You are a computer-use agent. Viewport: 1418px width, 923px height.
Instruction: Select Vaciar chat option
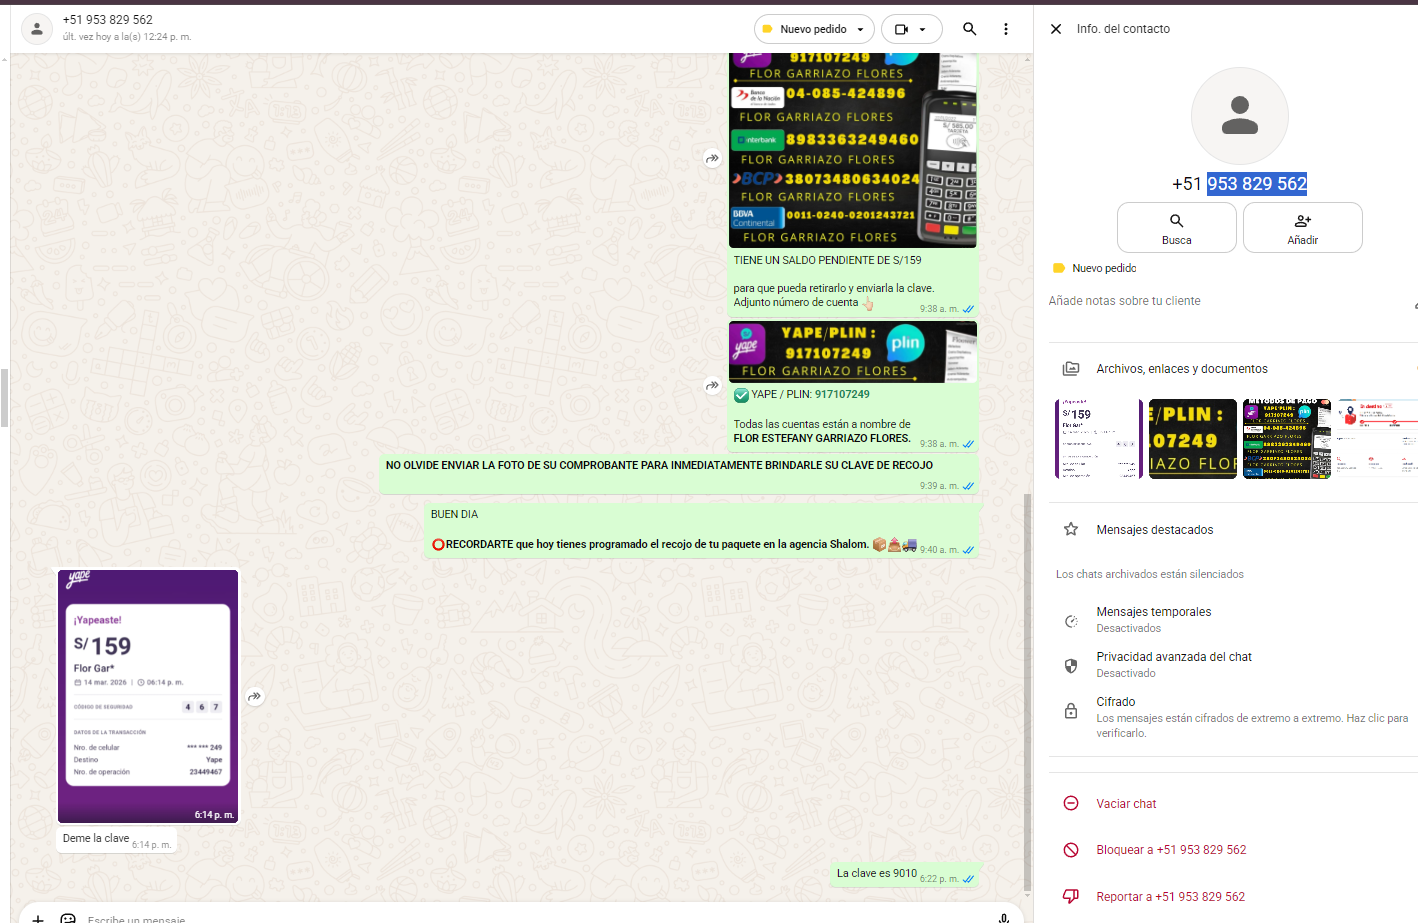tap(1126, 804)
